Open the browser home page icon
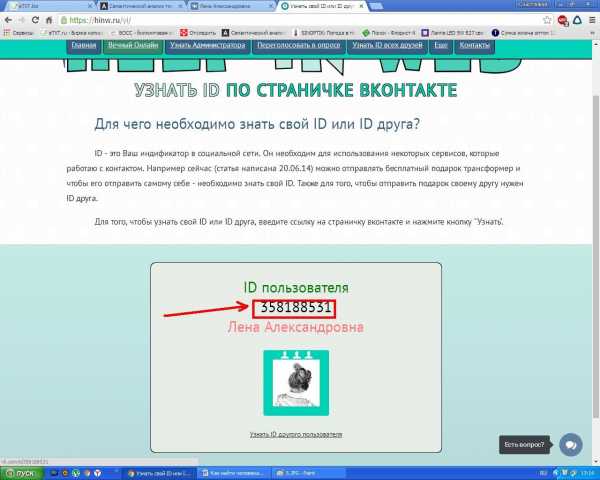 49,20
